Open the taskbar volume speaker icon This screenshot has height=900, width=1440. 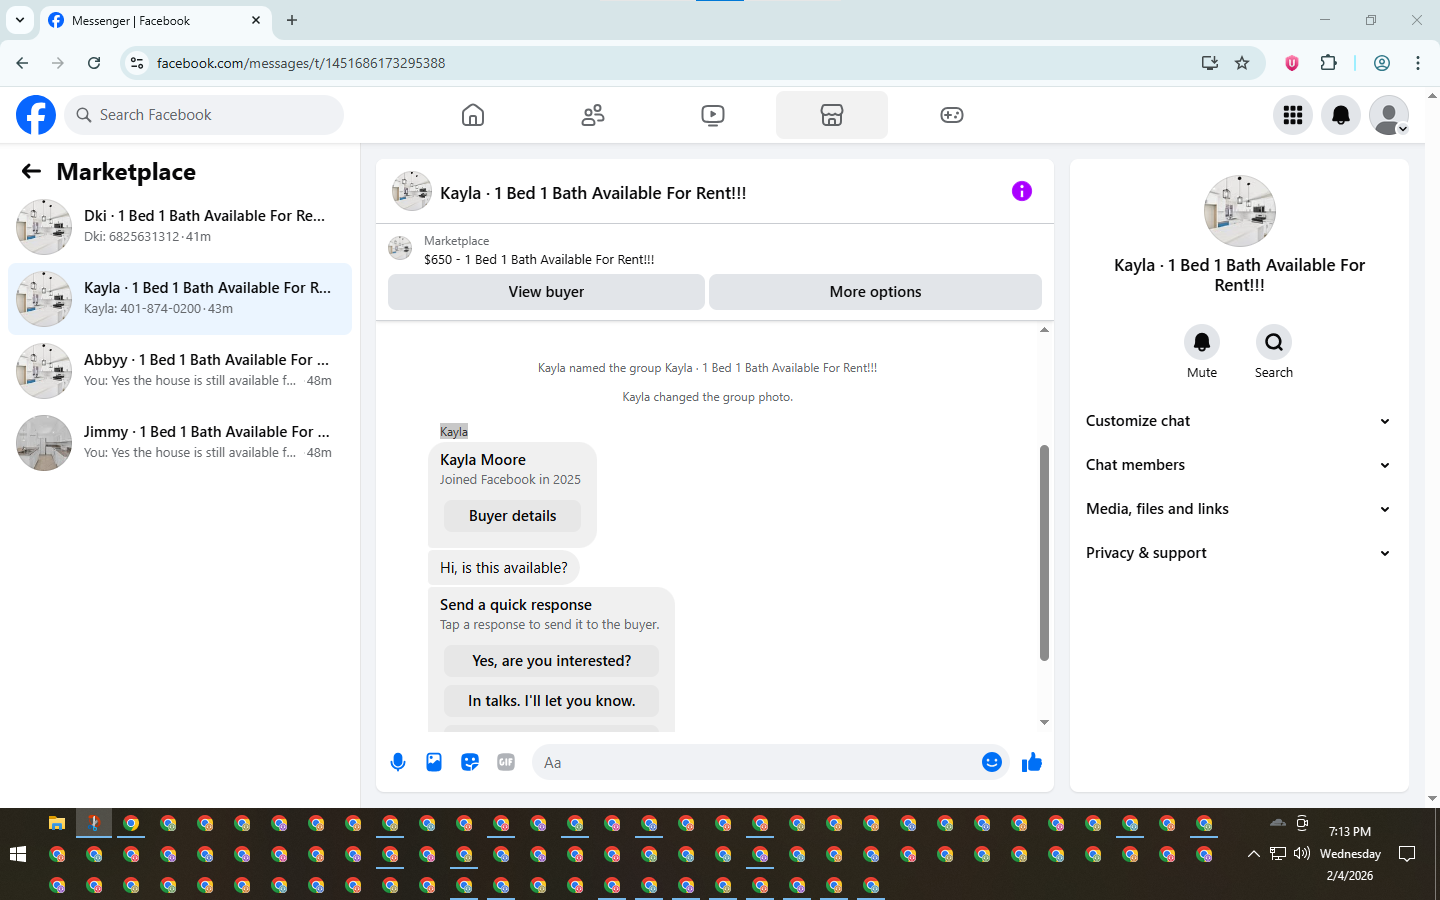tap(1301, 853)
